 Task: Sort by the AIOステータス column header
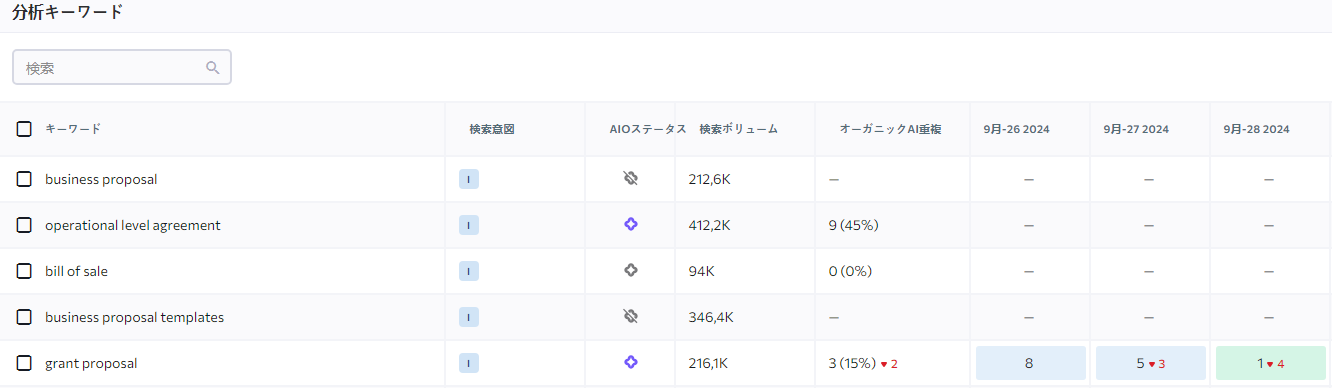point(648,129)
